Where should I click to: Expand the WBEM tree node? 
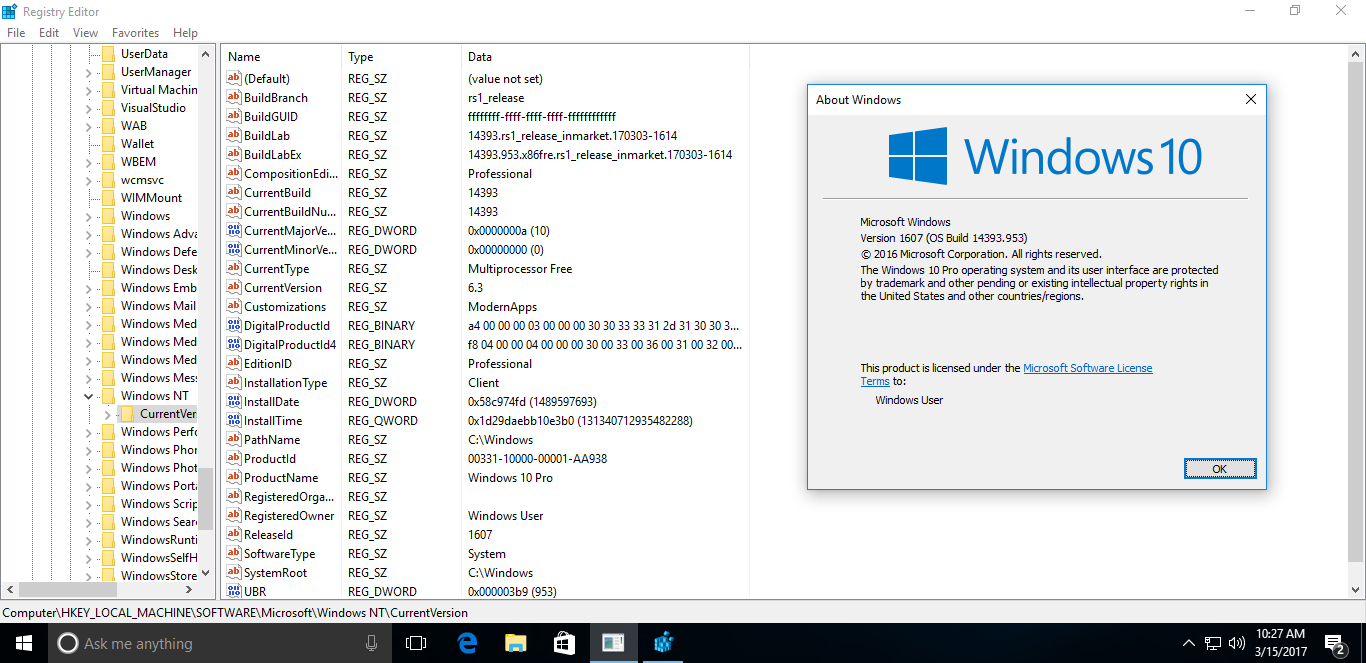pos(88,162)
